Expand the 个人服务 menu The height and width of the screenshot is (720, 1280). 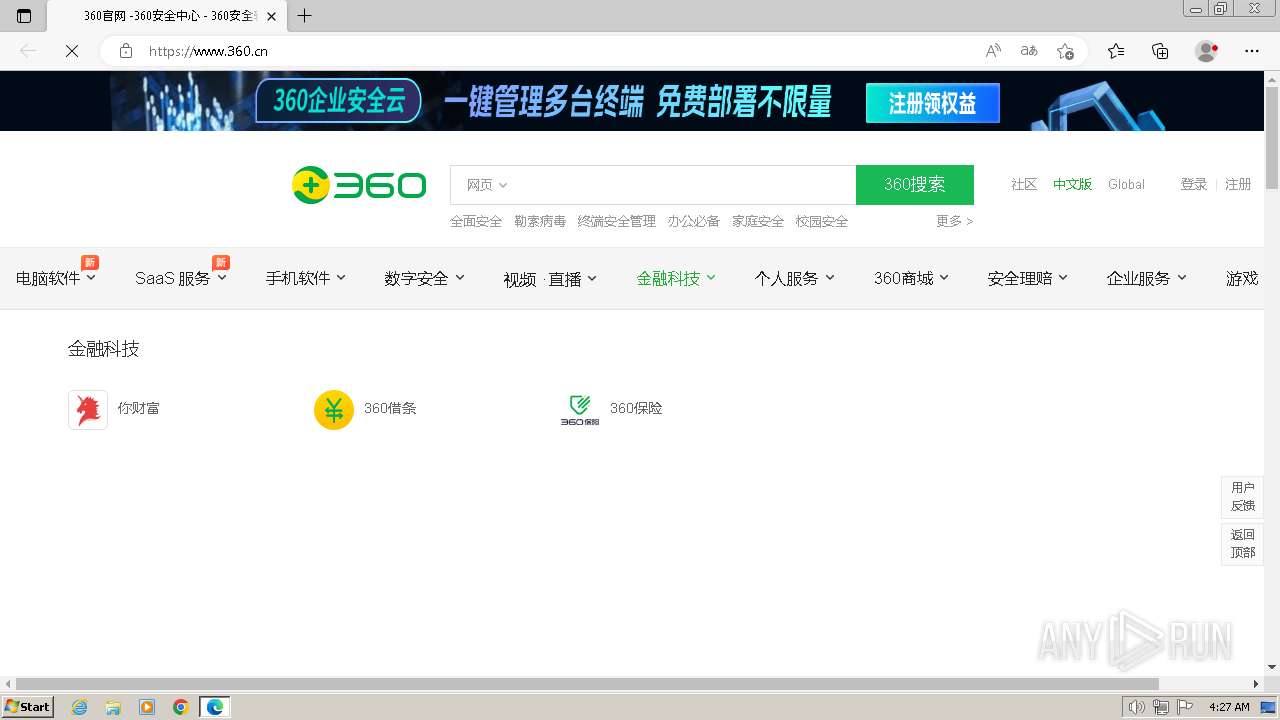pos(794,278)
